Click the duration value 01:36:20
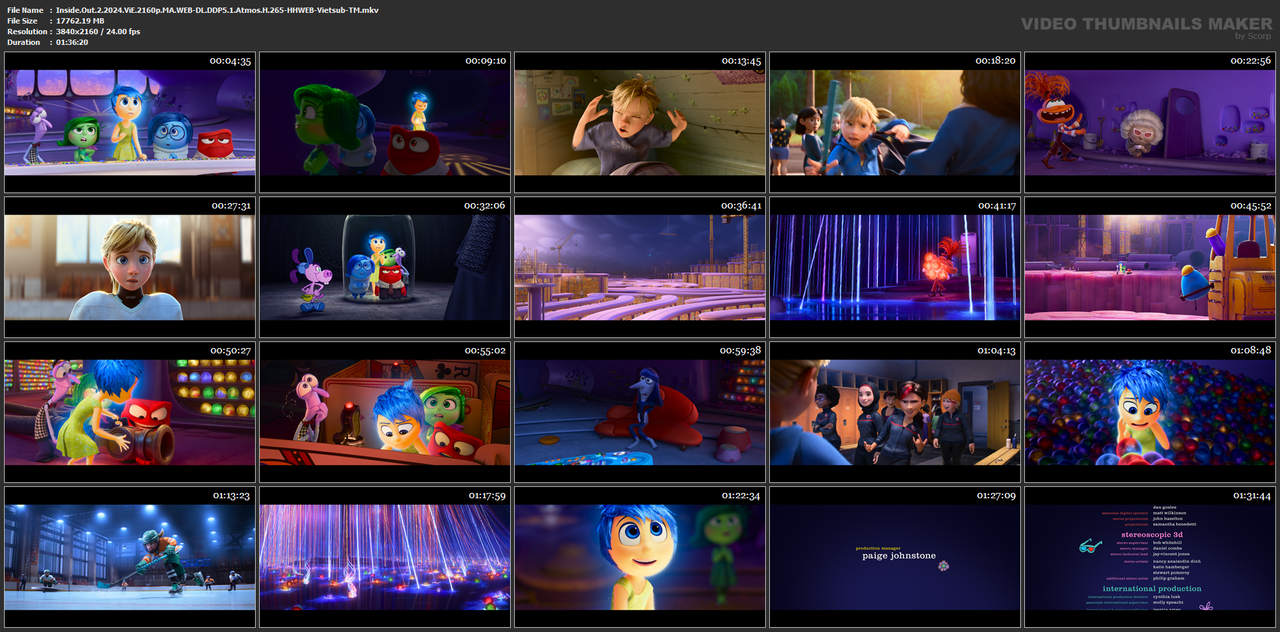This screenshot has height=632, width=1280. (x=72, y=42)
